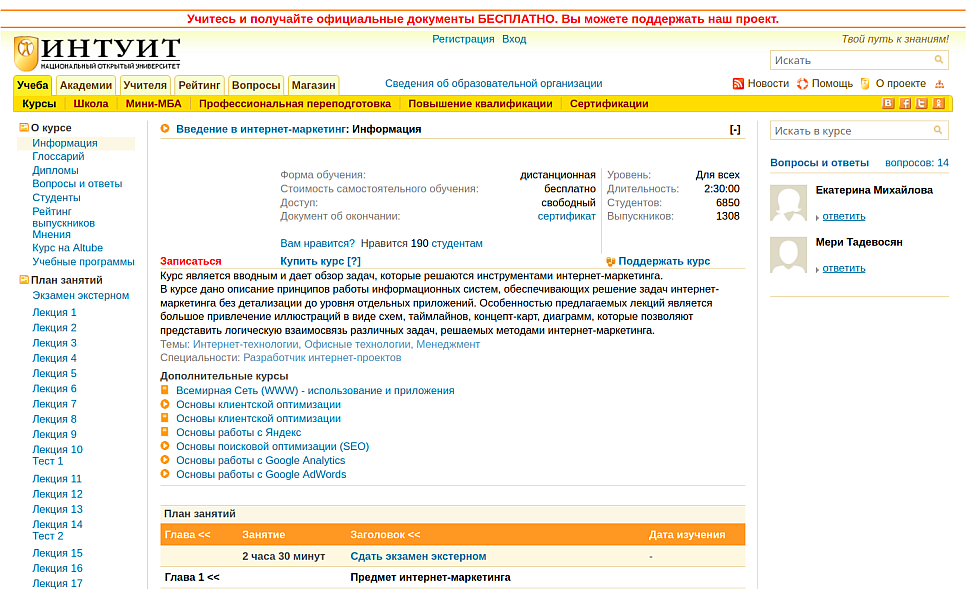Click the студентам link

(457, 243)
